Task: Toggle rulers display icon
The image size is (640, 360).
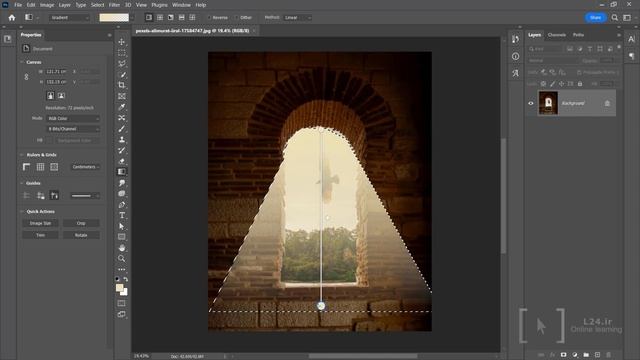Action: click(27, 167)
